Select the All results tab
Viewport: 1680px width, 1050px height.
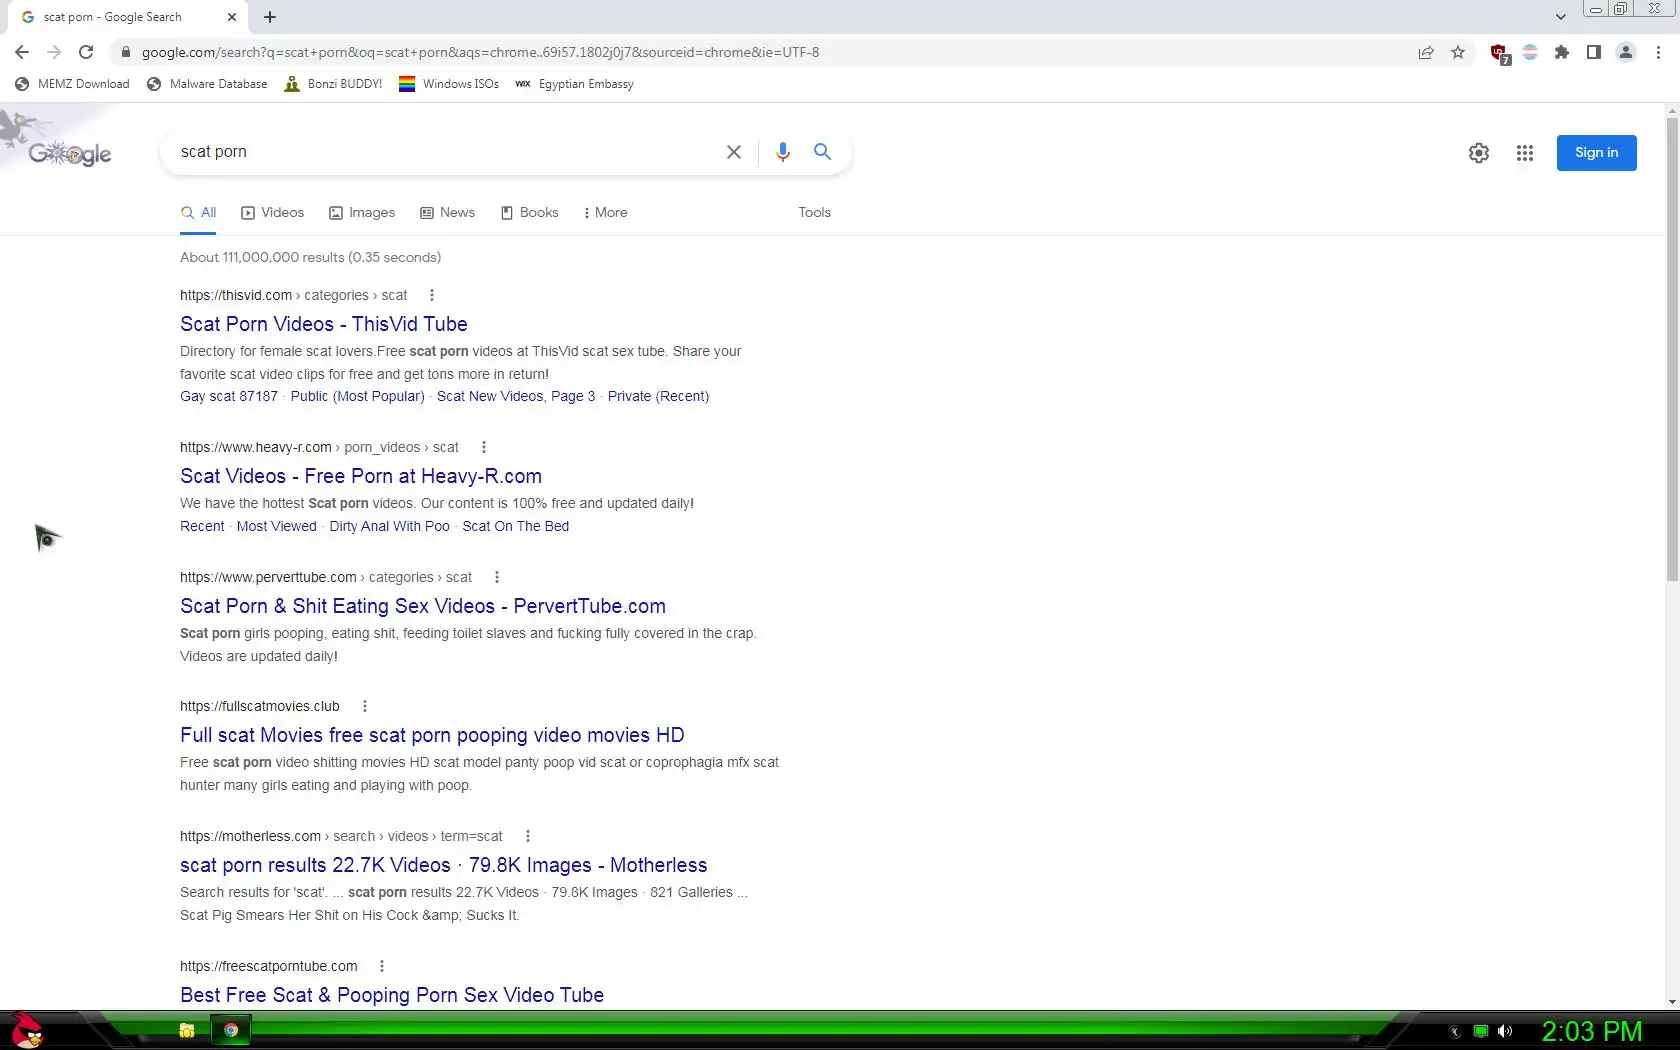(x=198, y=212)
